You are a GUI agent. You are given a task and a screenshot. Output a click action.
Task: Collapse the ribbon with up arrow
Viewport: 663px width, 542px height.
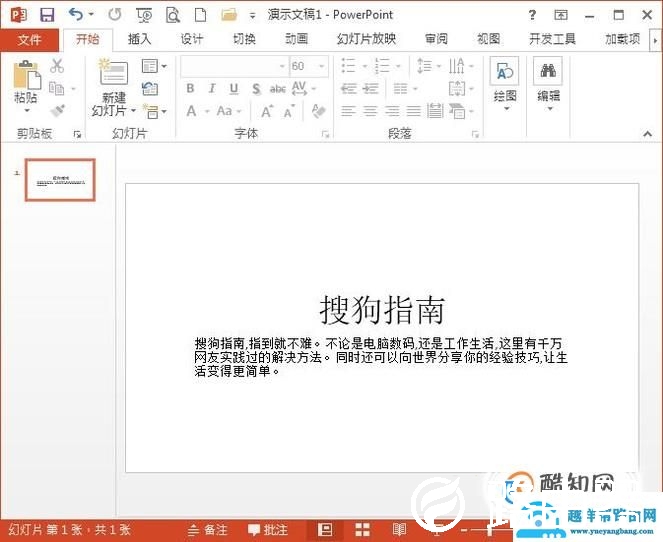click(647, 134)
